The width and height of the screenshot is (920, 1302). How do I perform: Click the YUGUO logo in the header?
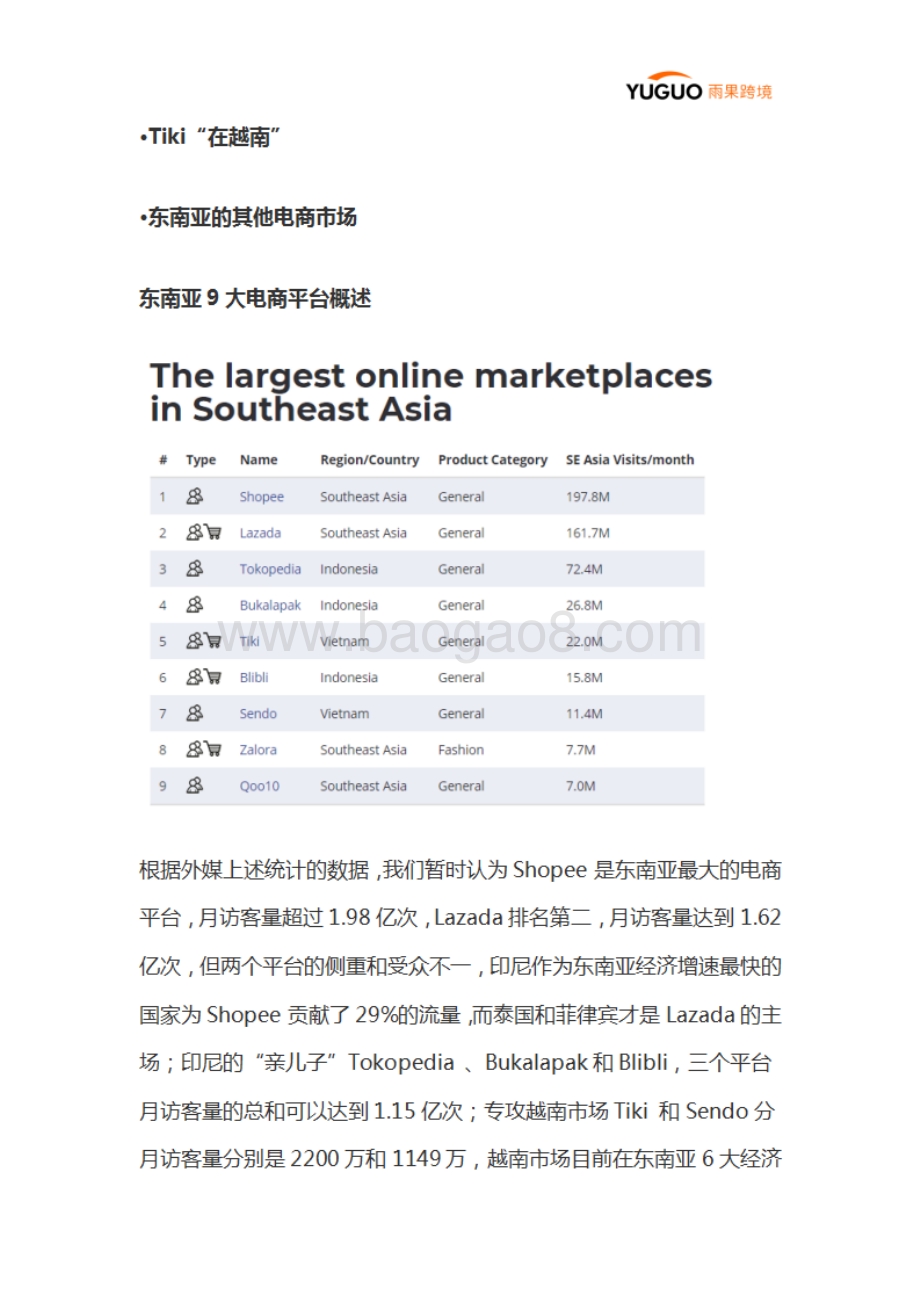click(699, 88)
